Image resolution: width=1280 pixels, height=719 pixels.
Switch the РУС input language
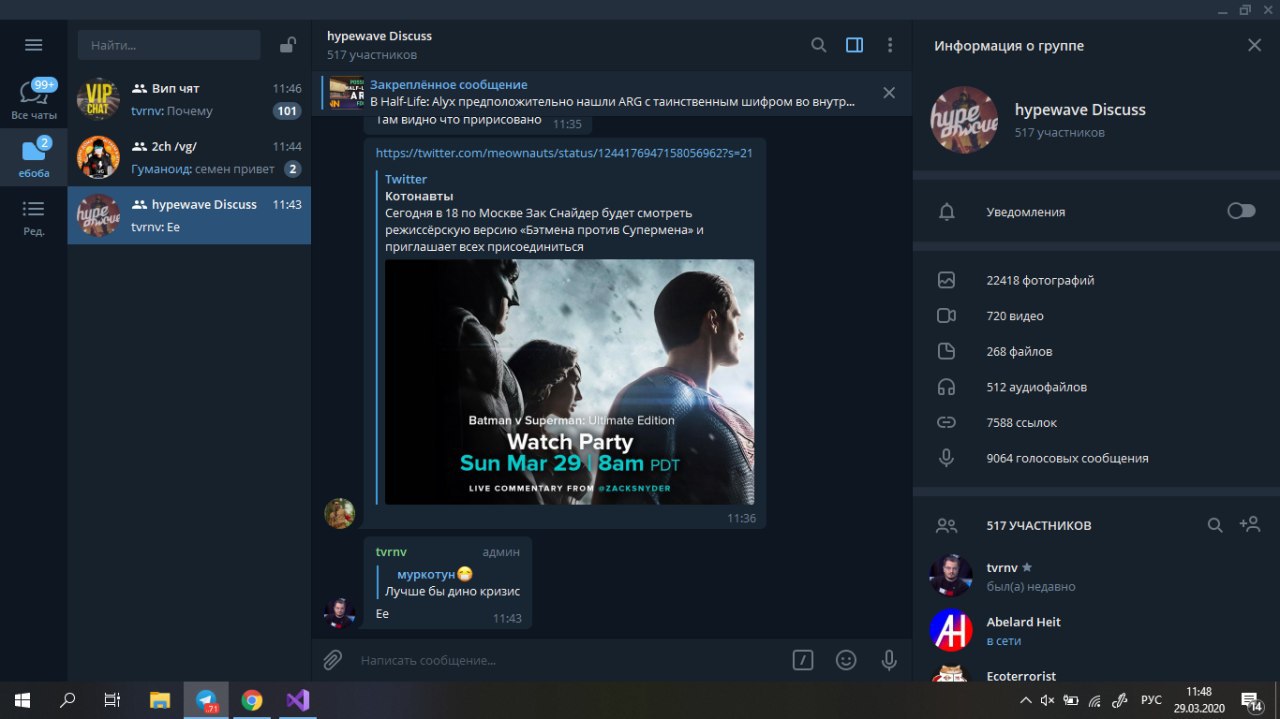[x=1151, y=700]
